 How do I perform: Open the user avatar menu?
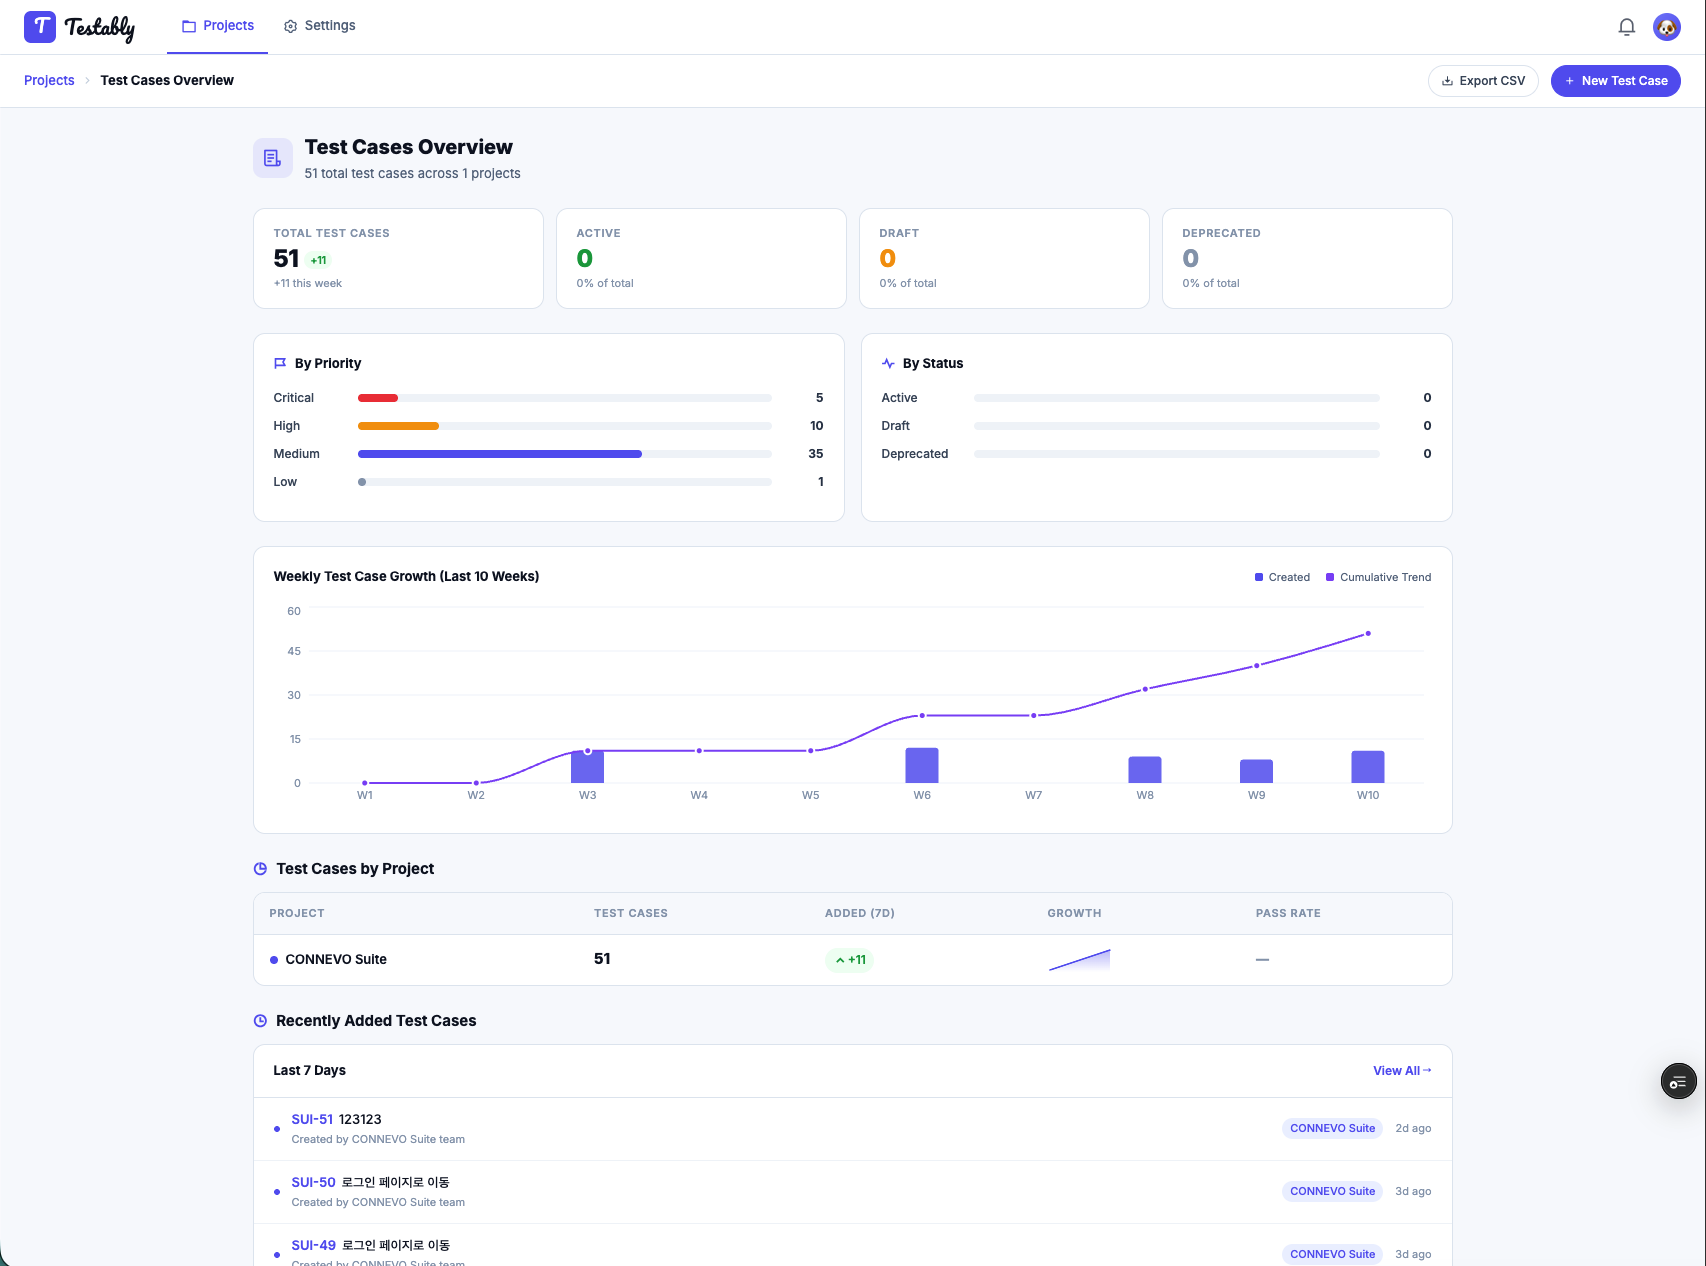coord(1667,27)
